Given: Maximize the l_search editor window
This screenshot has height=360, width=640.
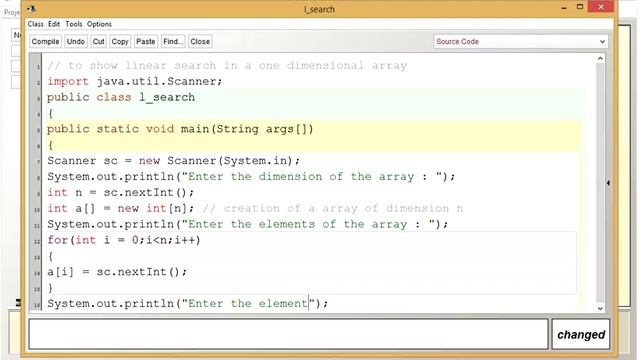Looking at the screenshot, I should coord(580,7).
